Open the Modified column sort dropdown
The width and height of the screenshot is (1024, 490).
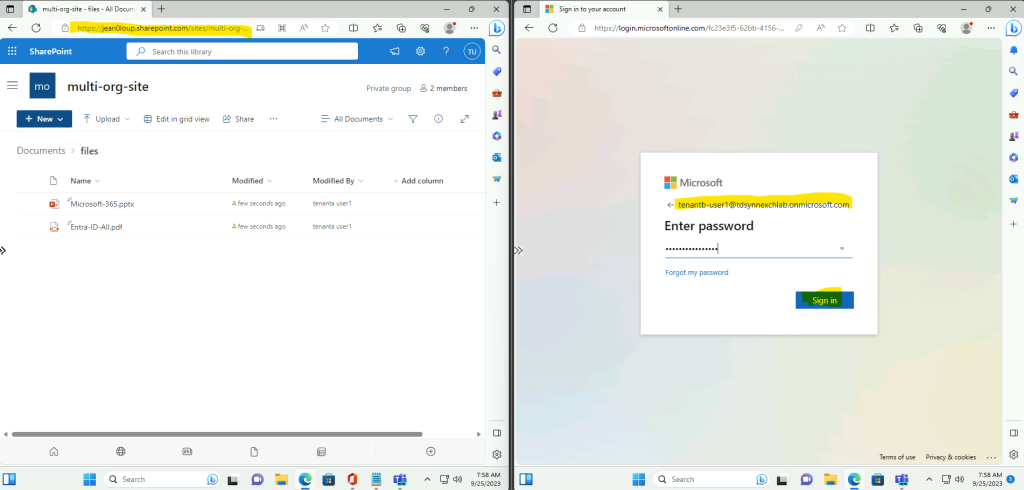coord(252,181)
